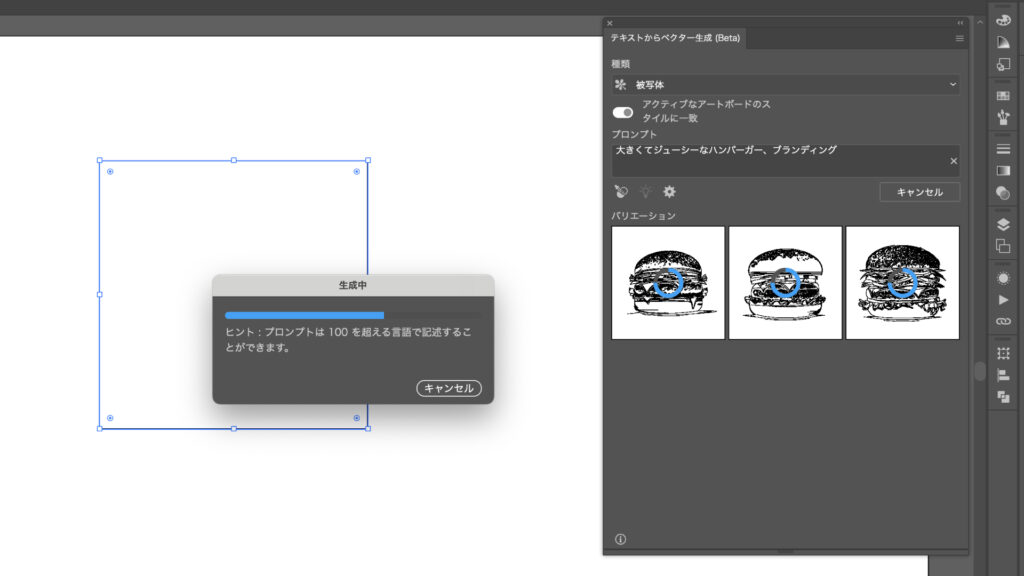The image size is (1024, 576).
Task: Open the Swatches panel icon
Action: [x=1002, y=93]
